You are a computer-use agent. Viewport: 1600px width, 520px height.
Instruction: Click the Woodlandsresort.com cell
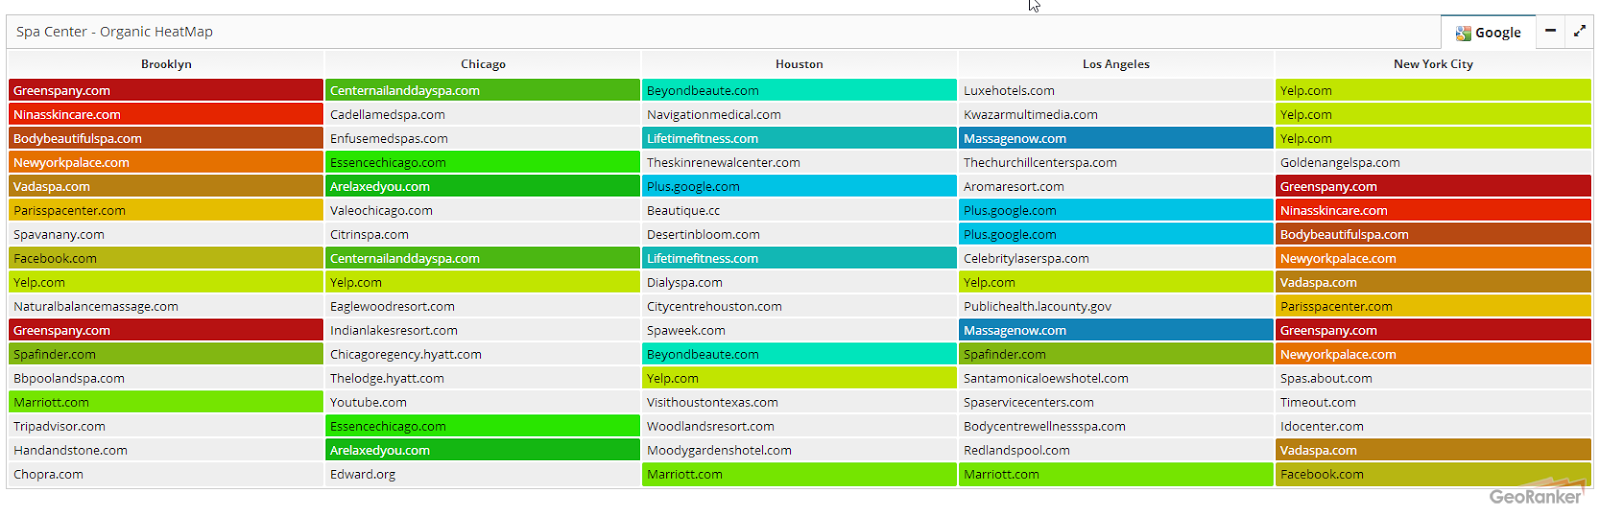799,426
